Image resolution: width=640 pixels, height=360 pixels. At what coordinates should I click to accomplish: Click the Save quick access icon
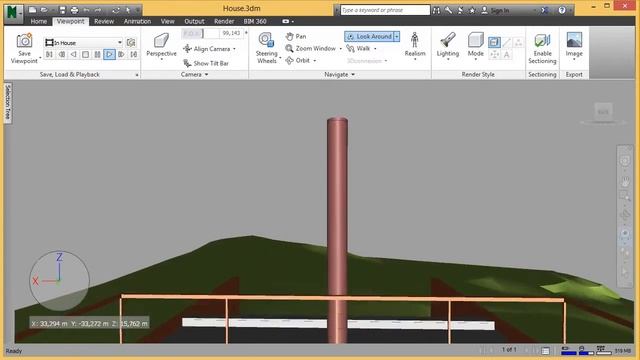(62, 10)
